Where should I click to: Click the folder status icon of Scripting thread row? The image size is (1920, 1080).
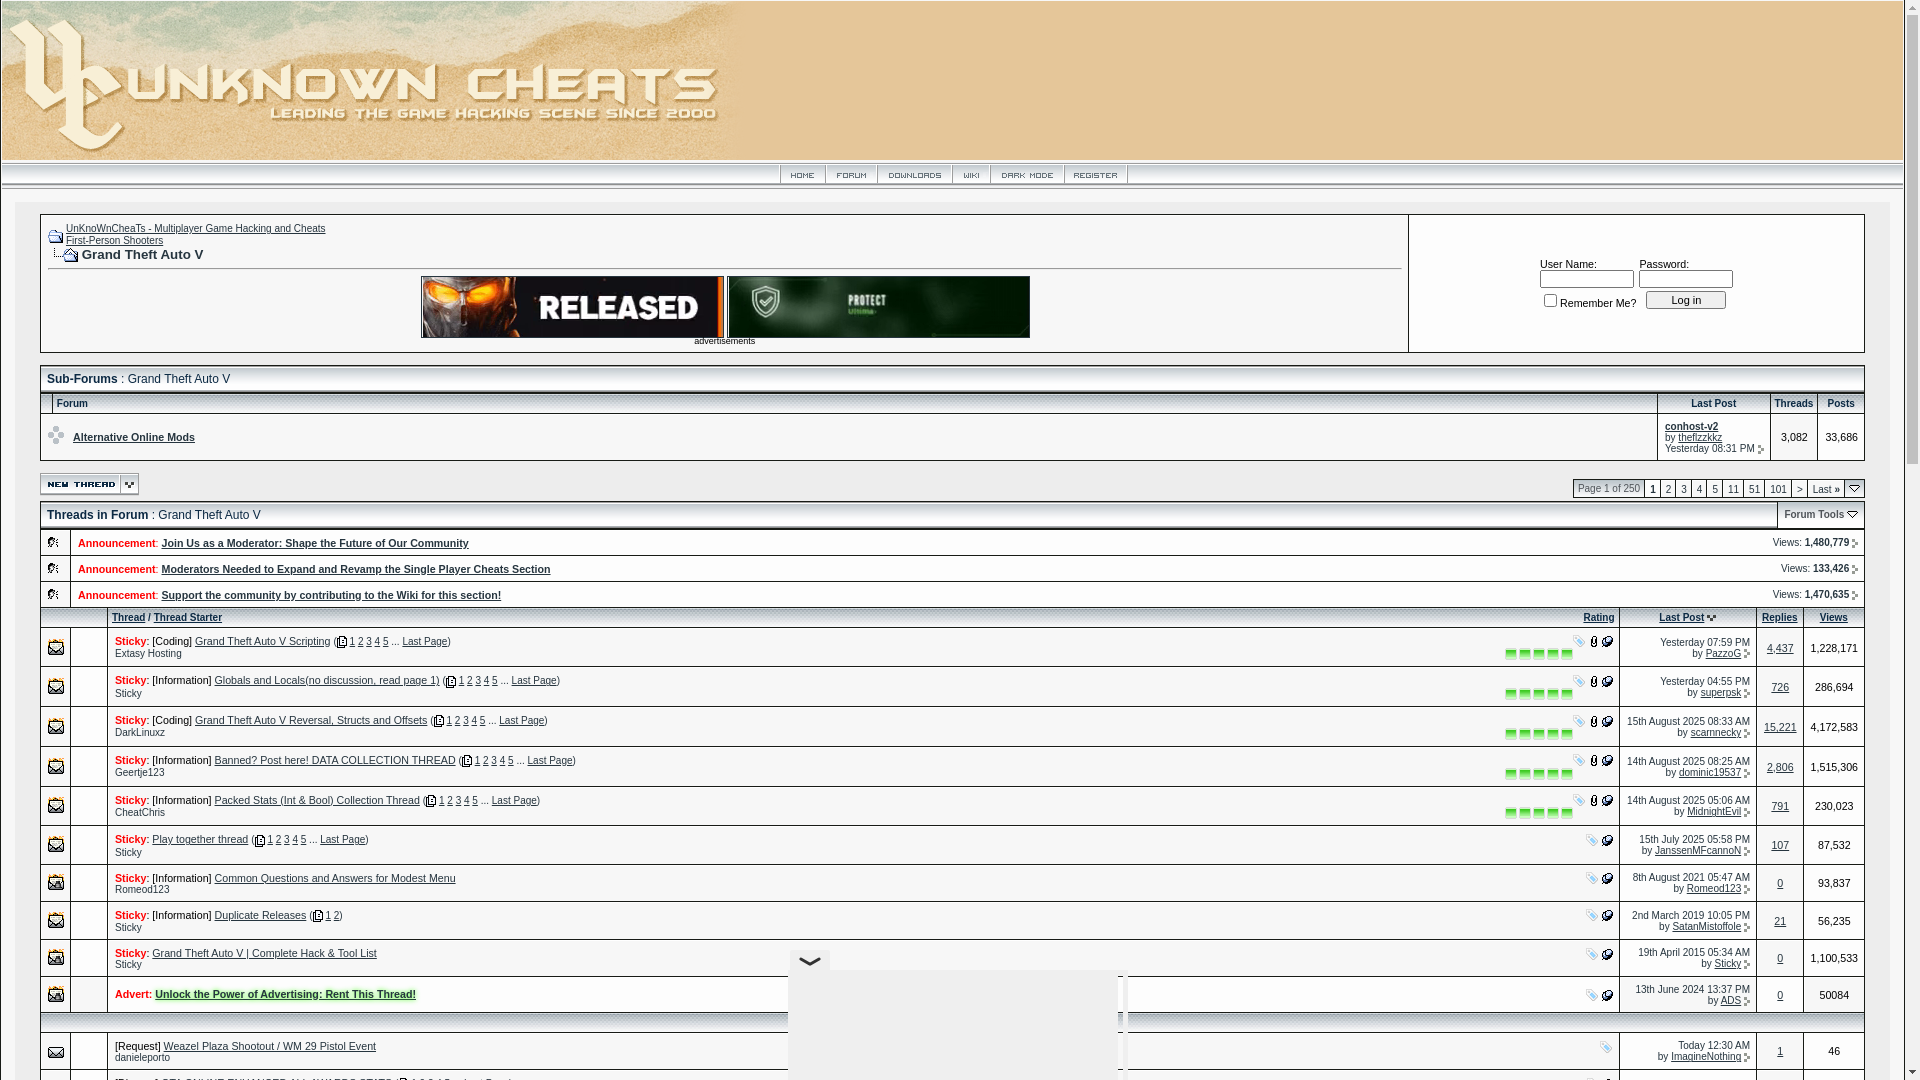point(56,647)
